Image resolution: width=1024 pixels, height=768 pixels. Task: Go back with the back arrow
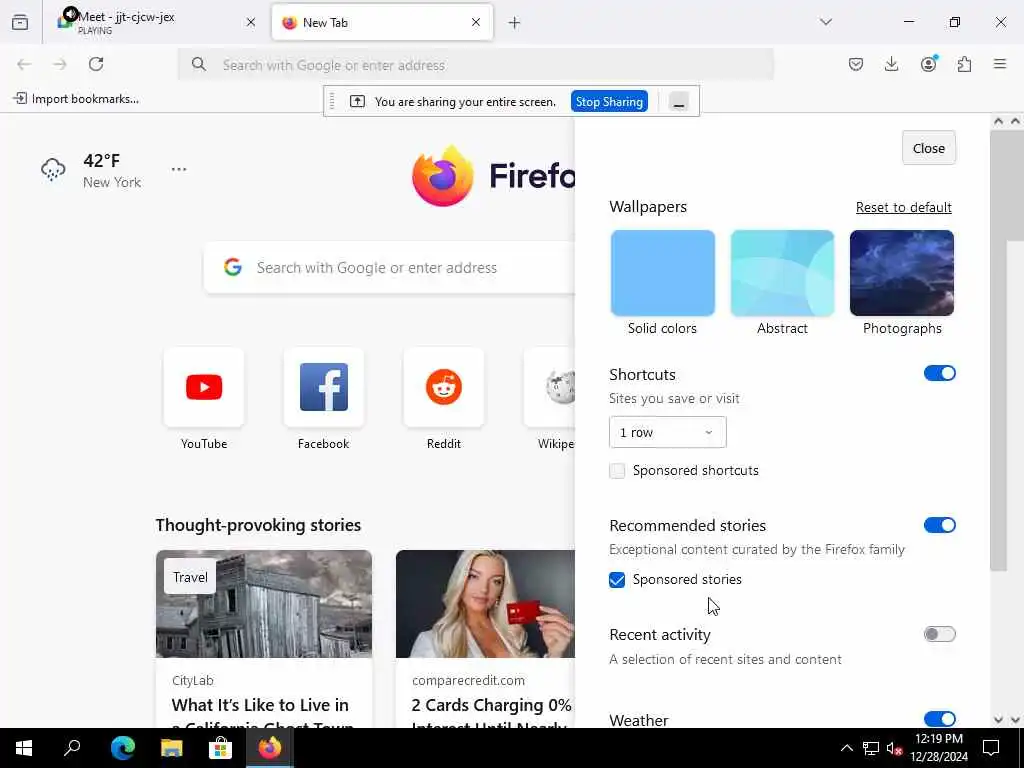24,64
